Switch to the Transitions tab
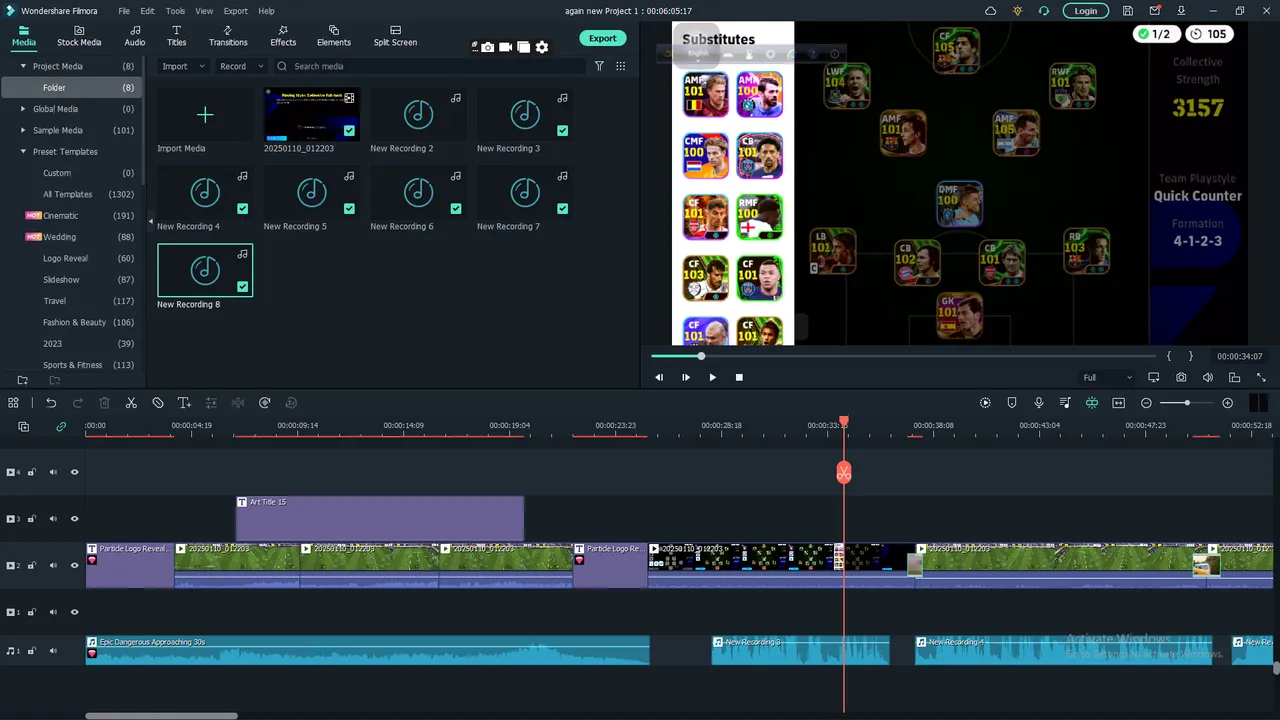The height and width of the screenshot is (720, 1280). pos(228,36)
